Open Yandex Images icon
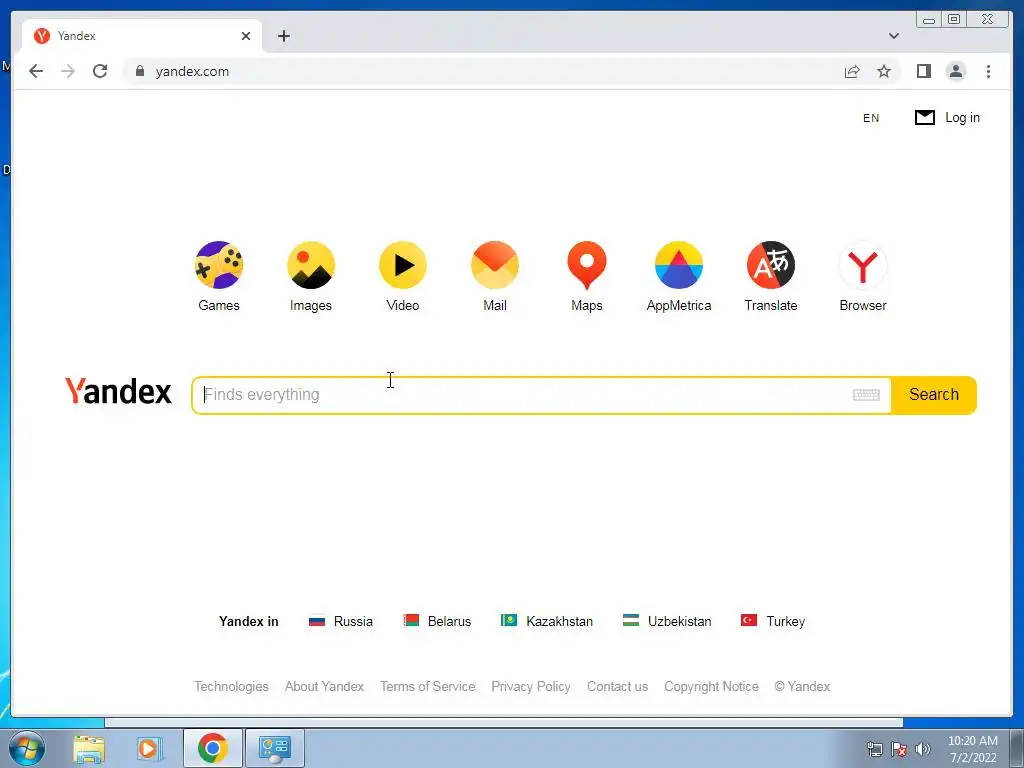The image size is (1024, 768). (311, 265)
